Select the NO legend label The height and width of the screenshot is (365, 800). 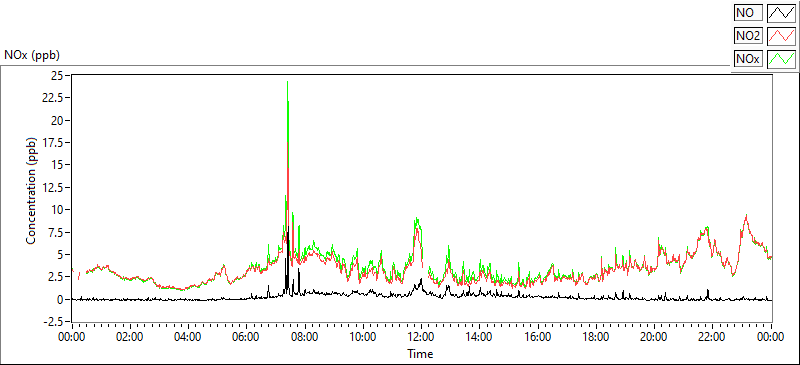point(748,12)
